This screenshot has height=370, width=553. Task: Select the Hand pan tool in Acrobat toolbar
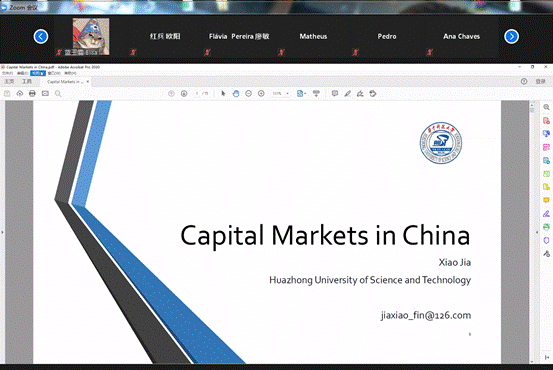coord(236,93)
